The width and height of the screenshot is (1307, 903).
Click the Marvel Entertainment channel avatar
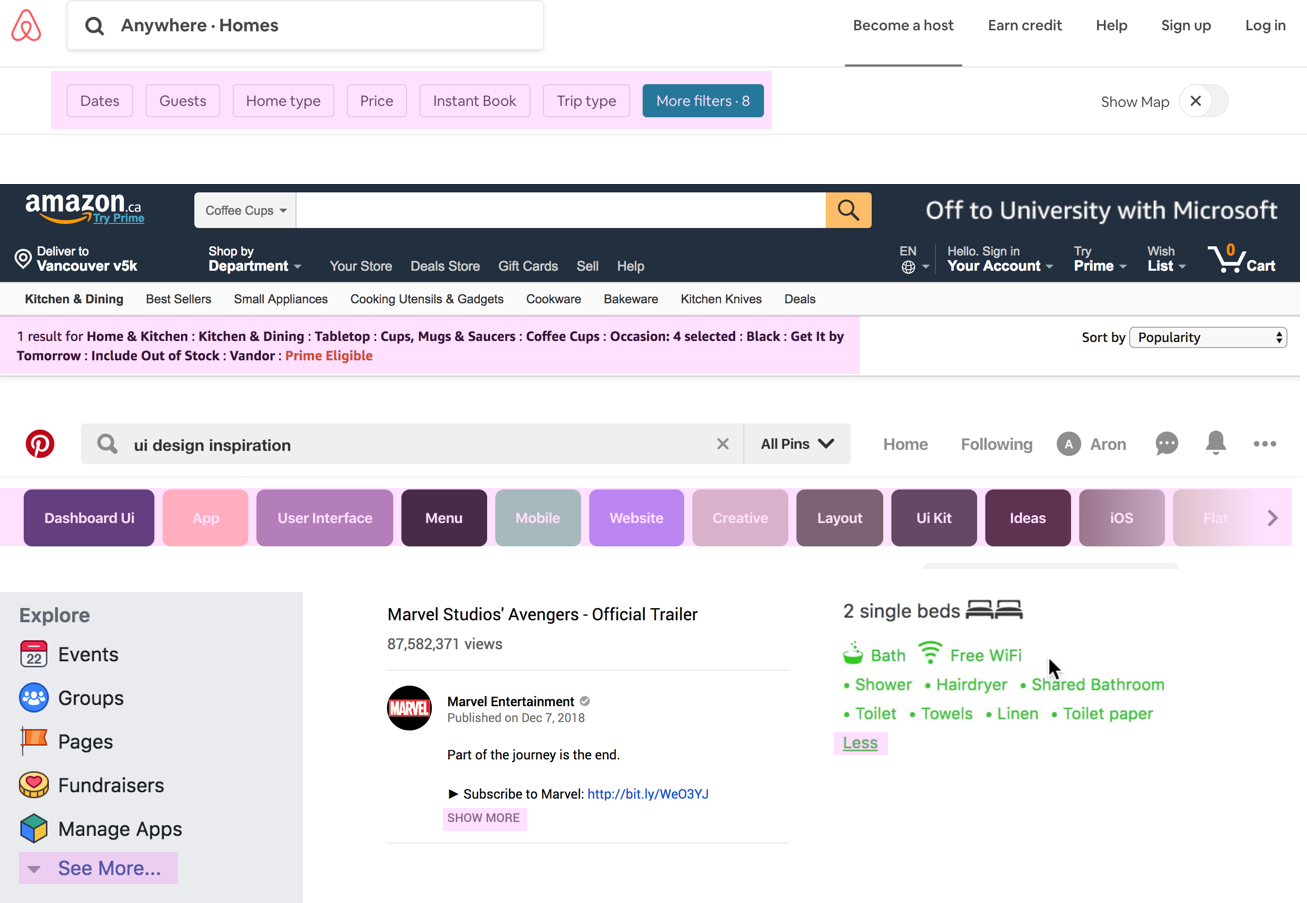[409, 708]
